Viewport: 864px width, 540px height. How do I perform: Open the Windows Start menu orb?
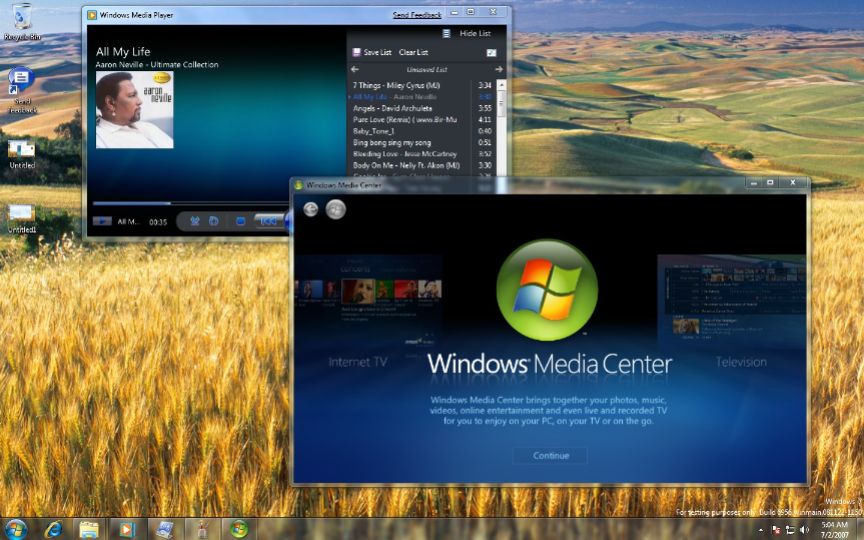point(16,528)
